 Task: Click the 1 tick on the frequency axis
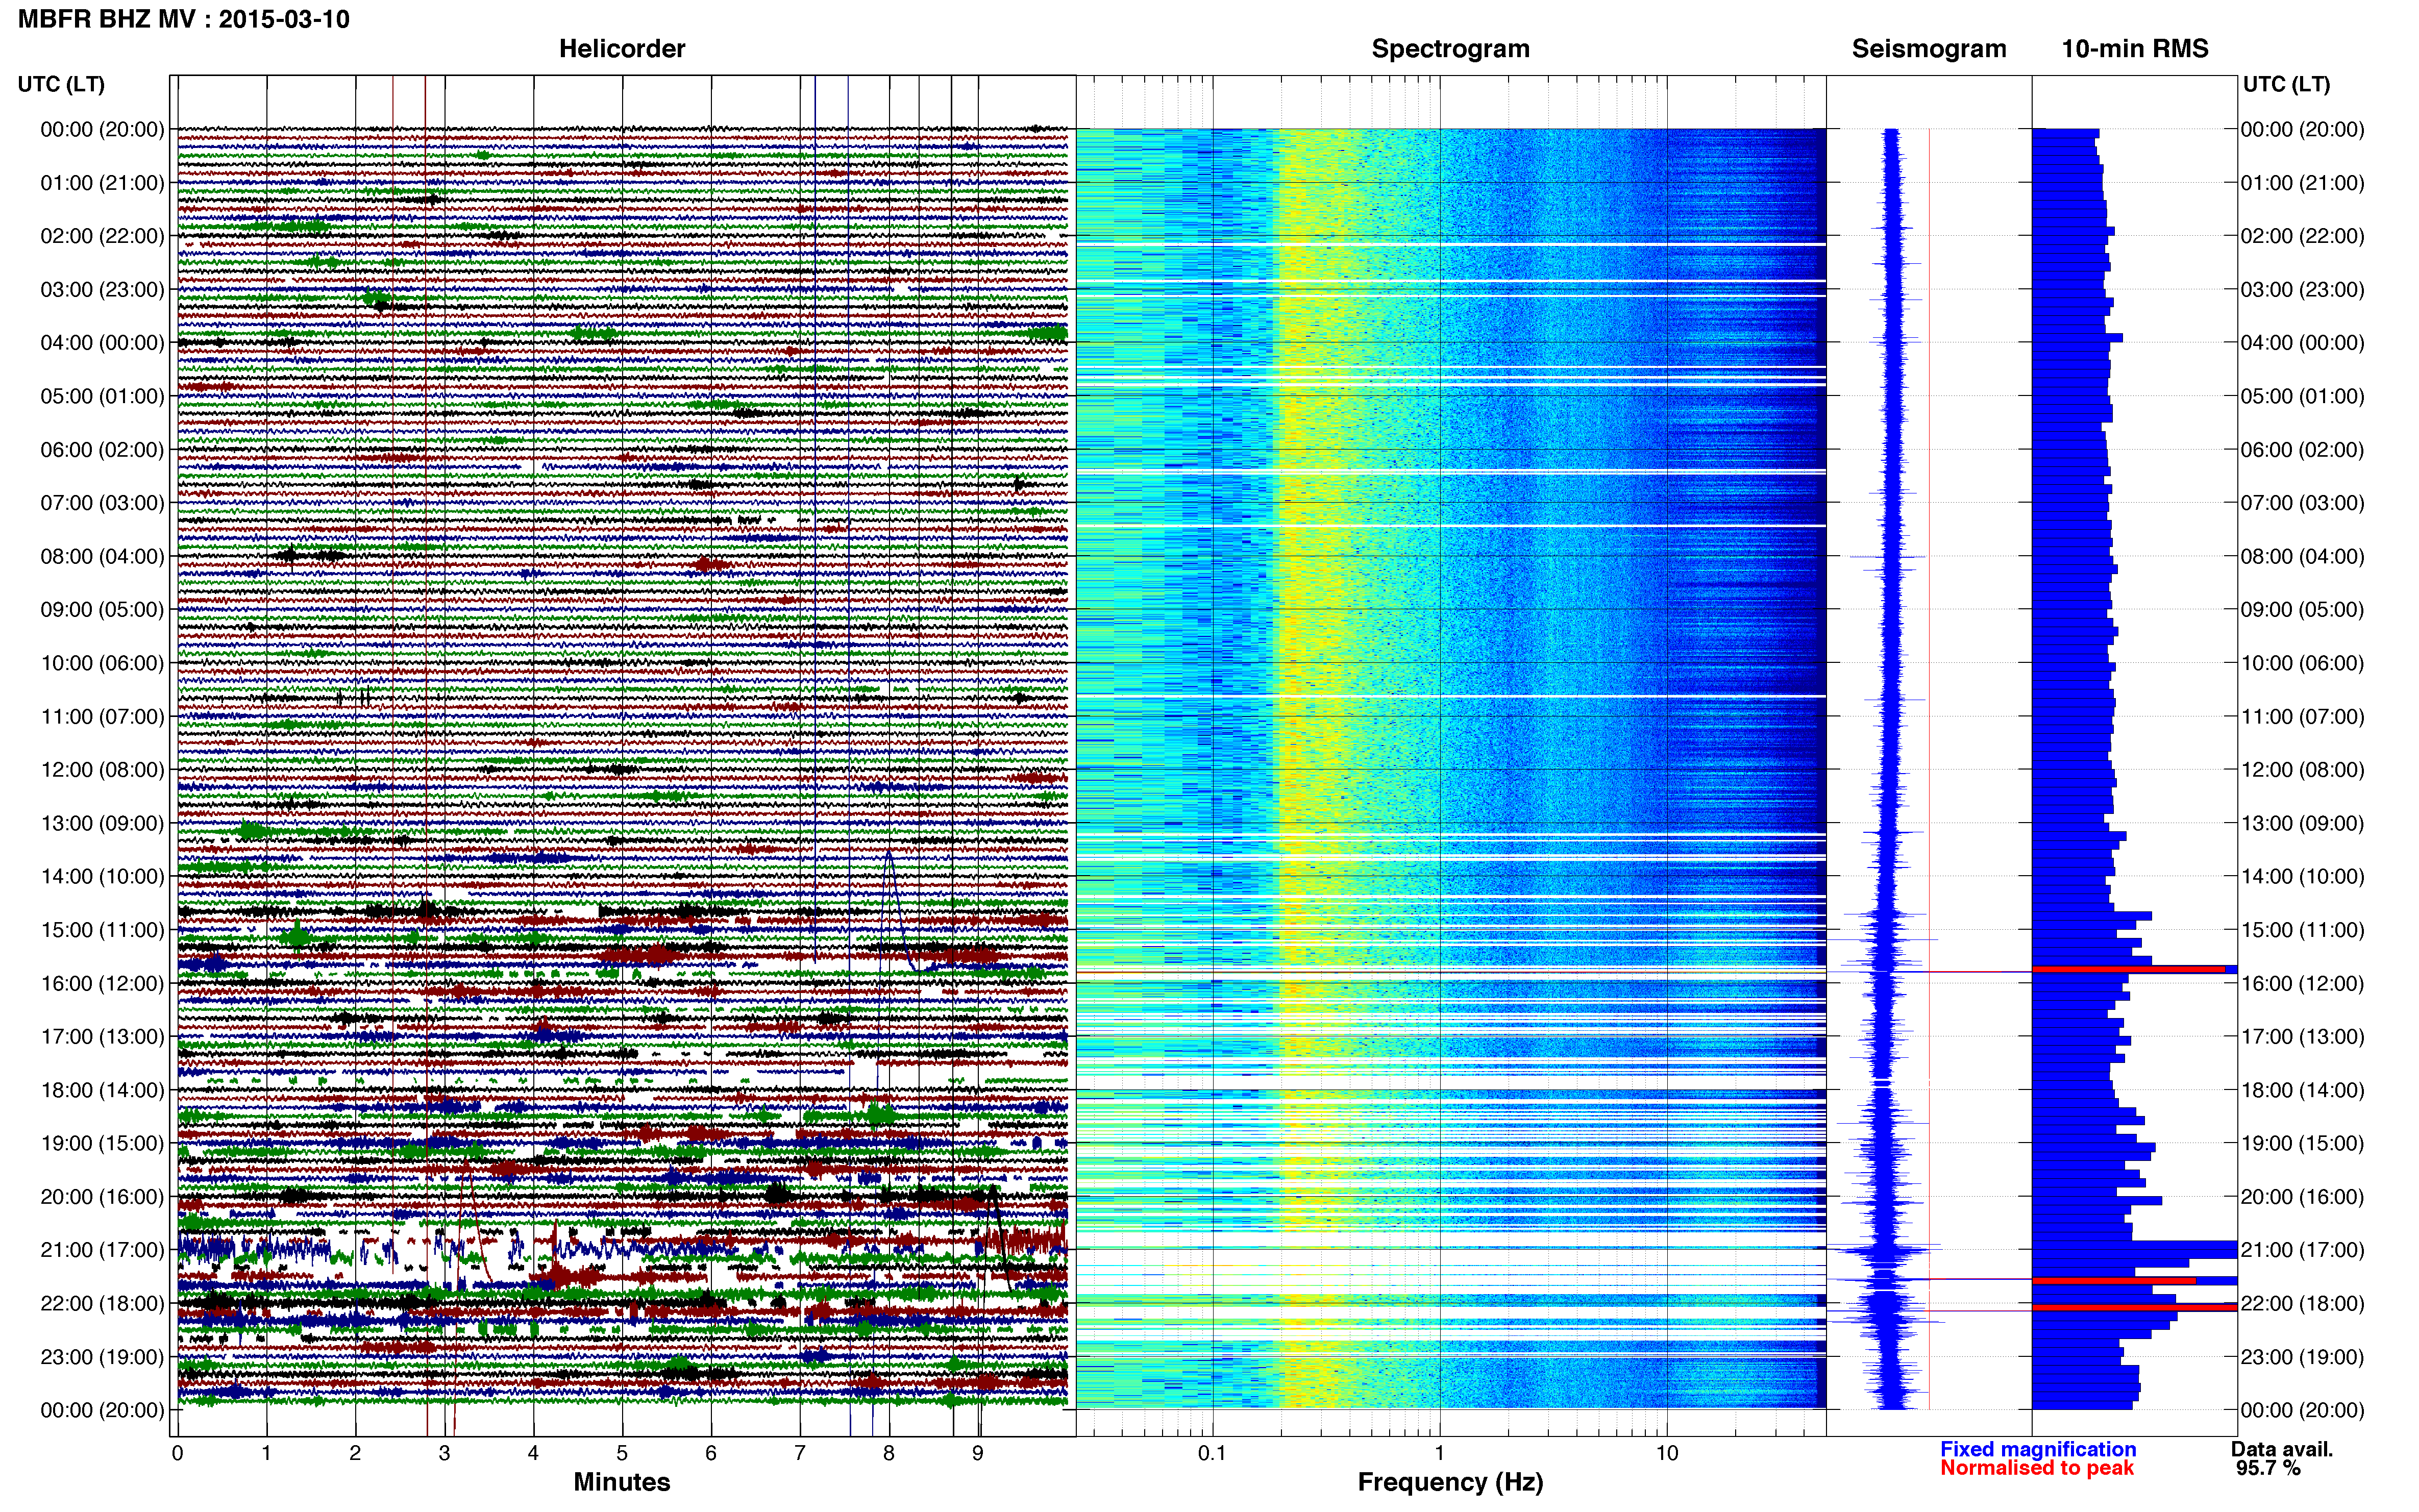1440,1454
